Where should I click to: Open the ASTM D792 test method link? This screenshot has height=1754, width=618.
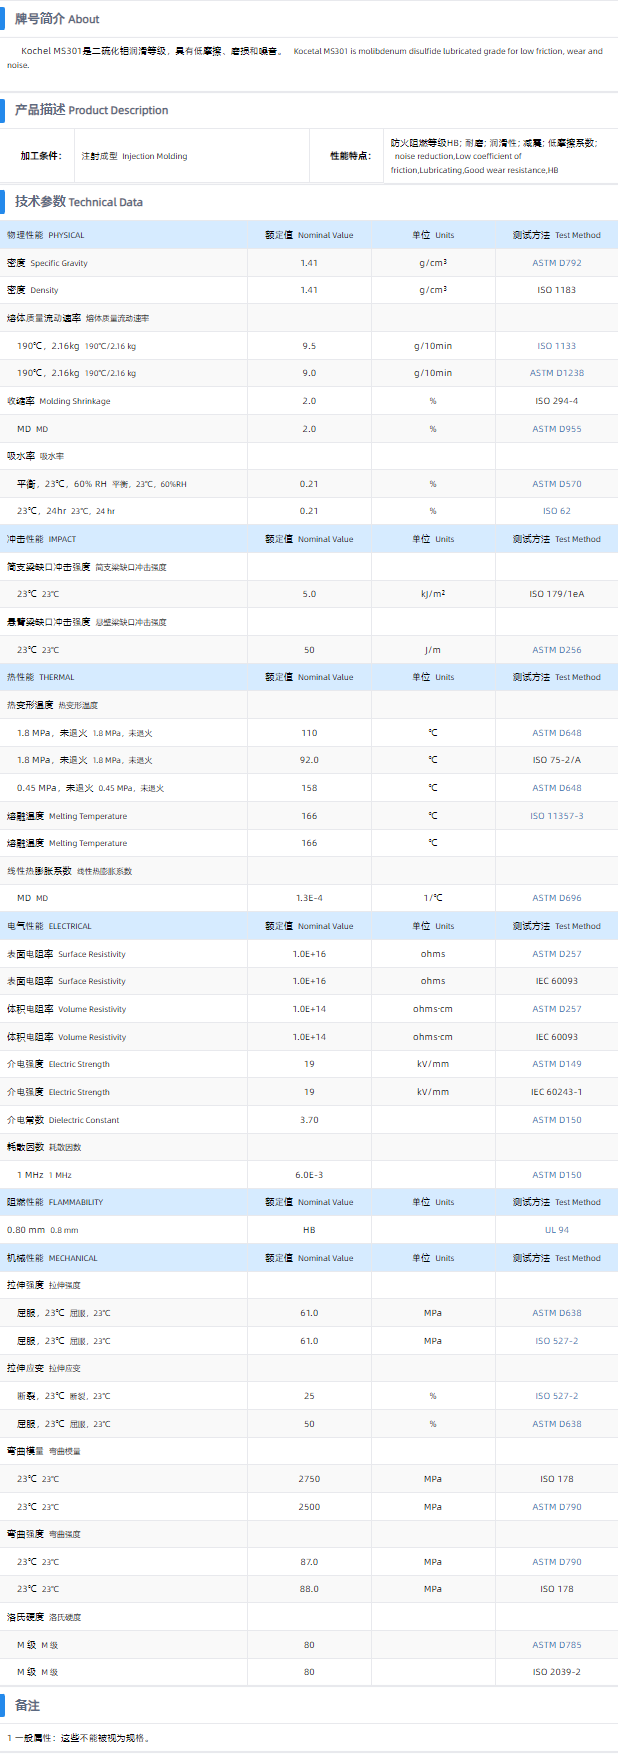click(x=556, y=263)
